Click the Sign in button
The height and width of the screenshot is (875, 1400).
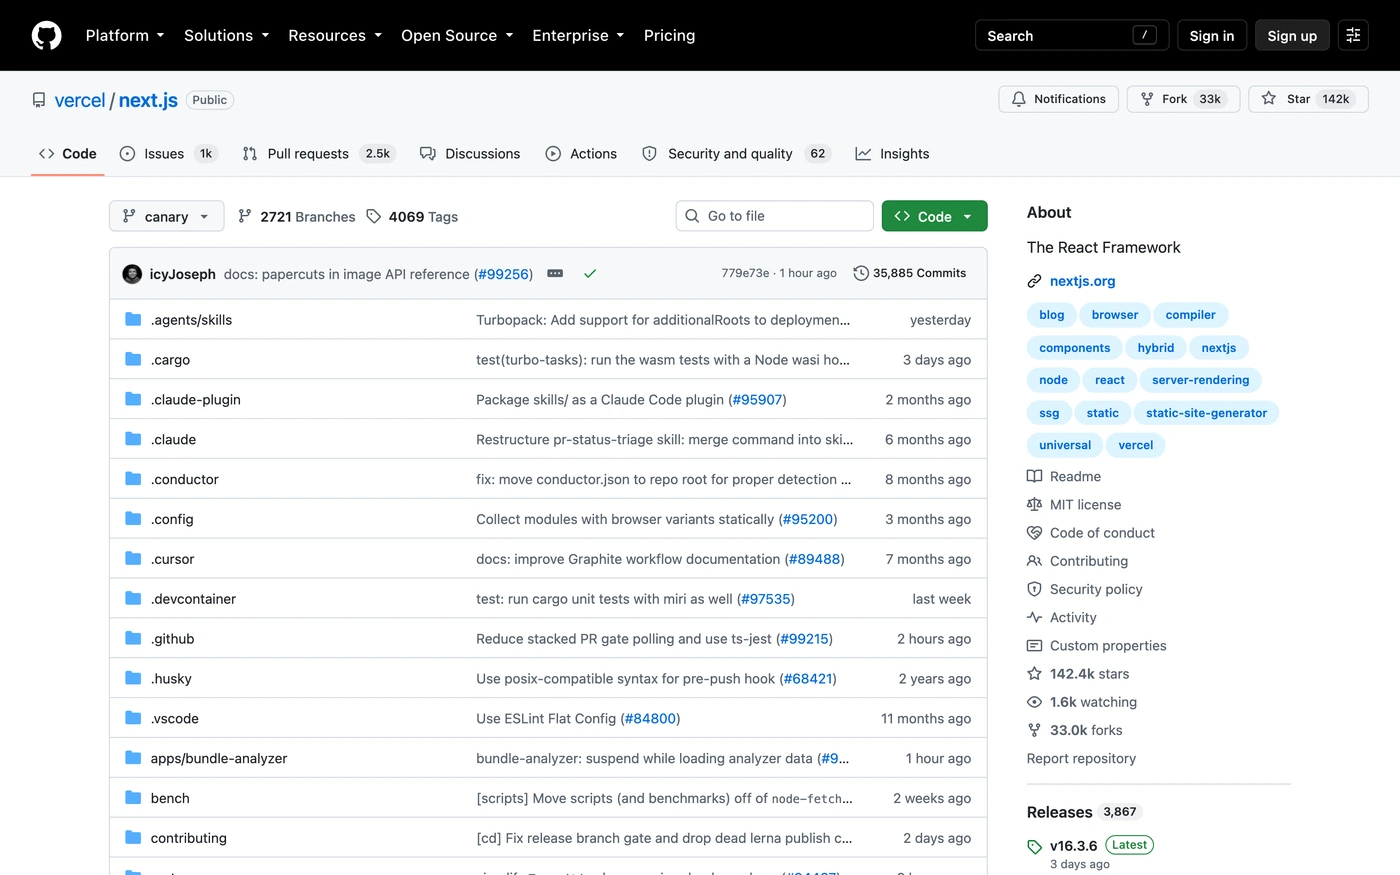1212,35
